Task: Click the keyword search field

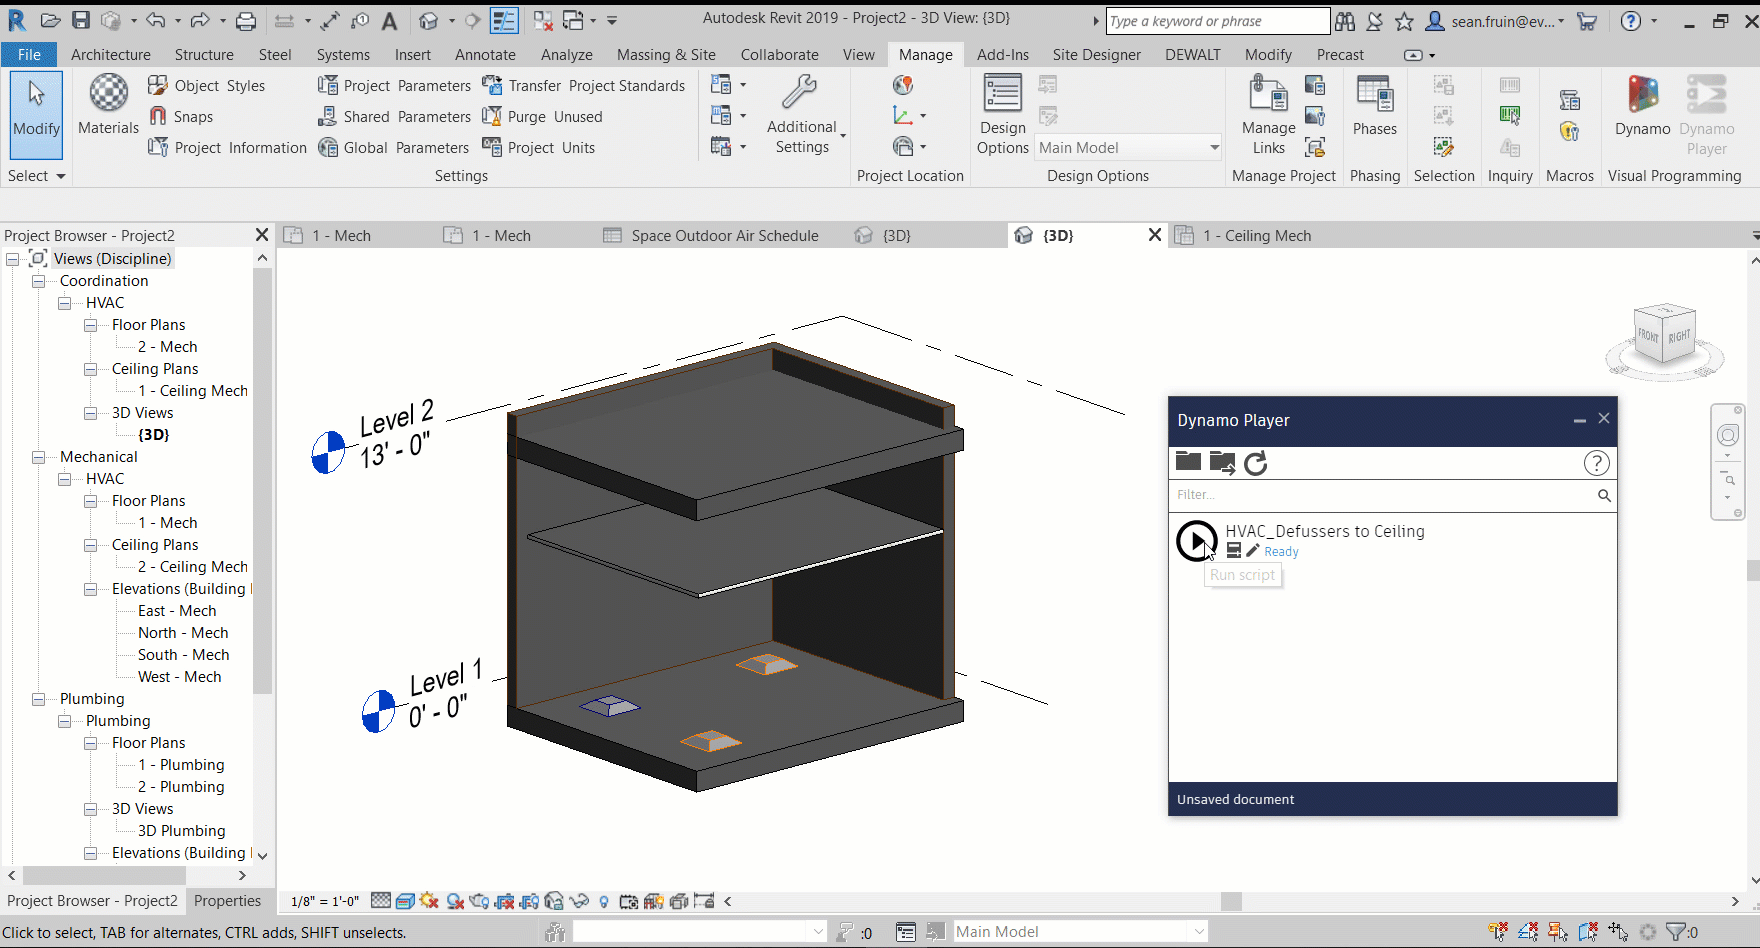Action: click(x=1216, y=21)
